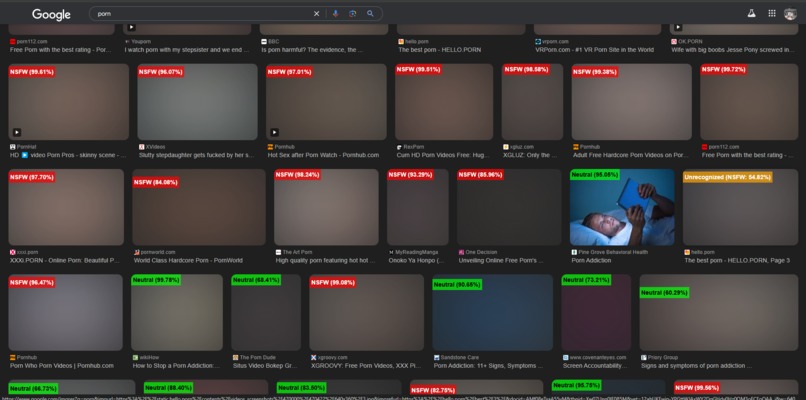
Task: Click the Pine Grove Behavioral Health favicon
Action: (x=575, y=252)
